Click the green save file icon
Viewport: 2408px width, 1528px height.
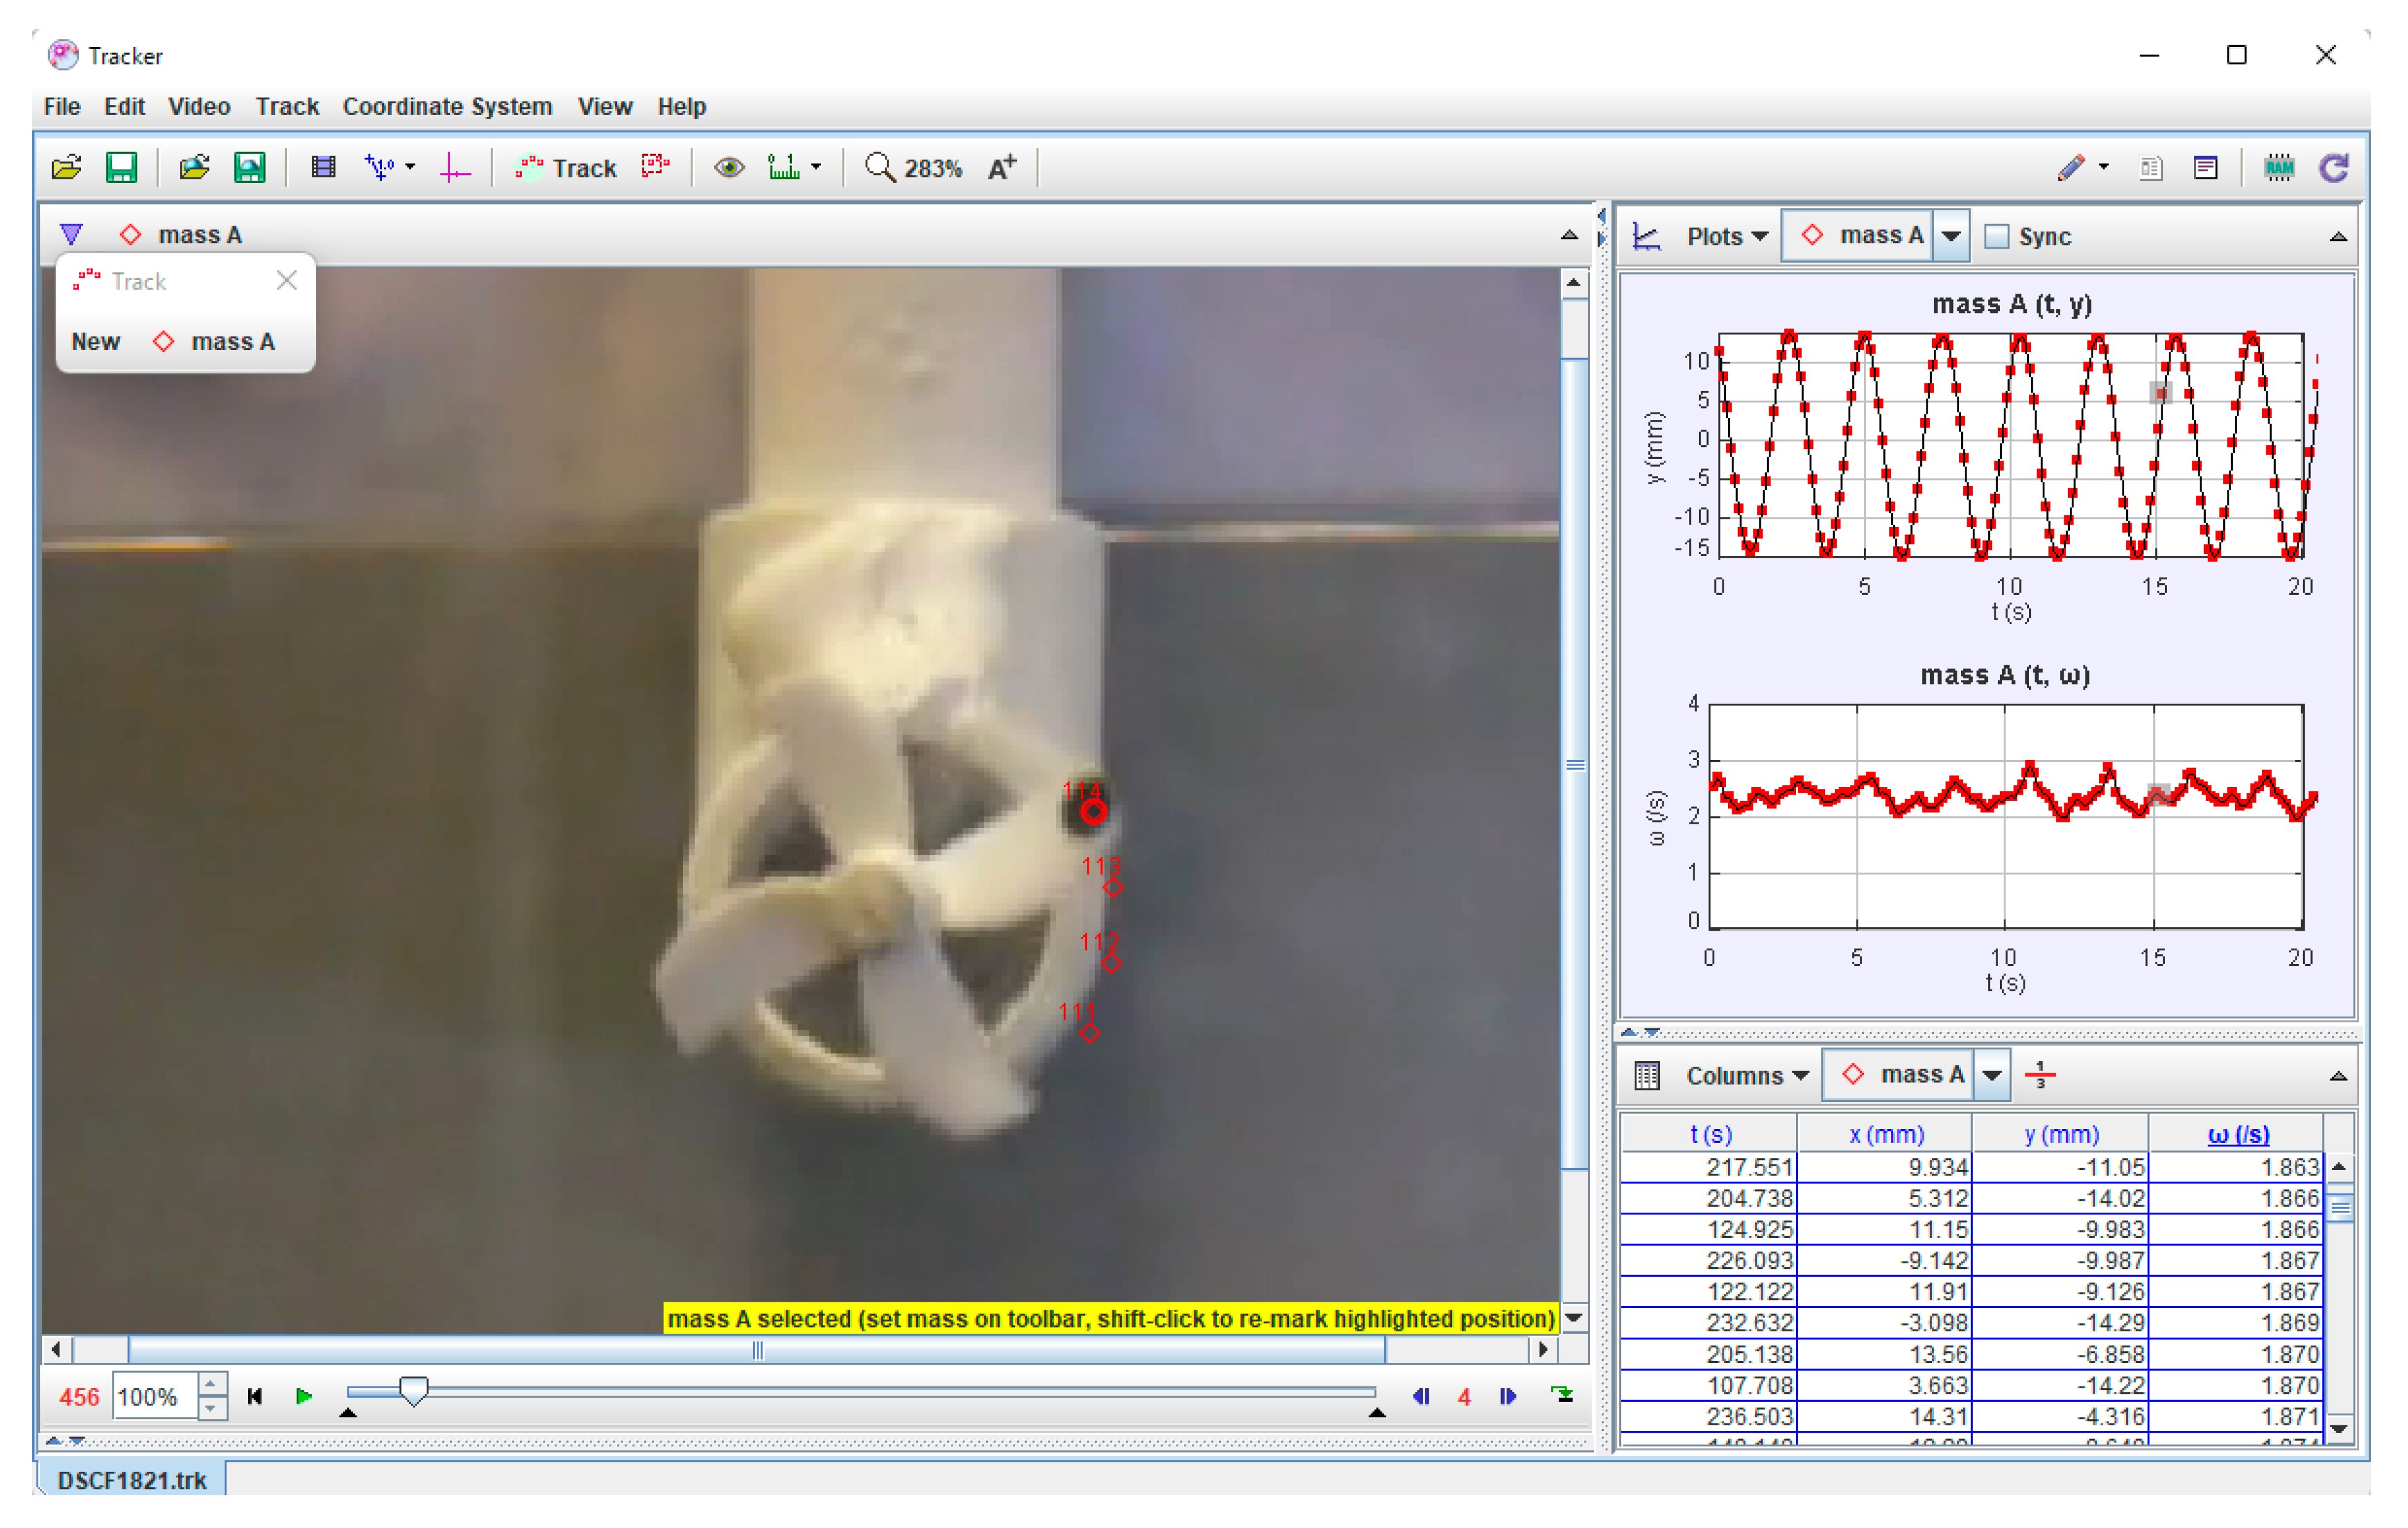click(121, 167)
